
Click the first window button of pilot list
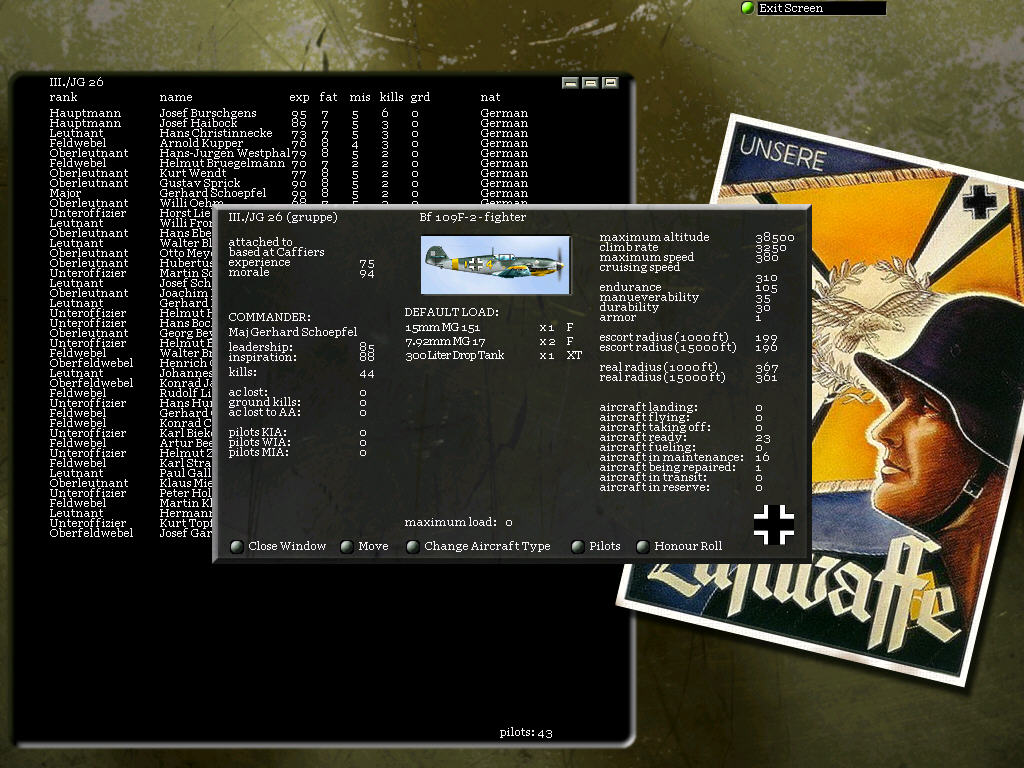tap(570, 83)
